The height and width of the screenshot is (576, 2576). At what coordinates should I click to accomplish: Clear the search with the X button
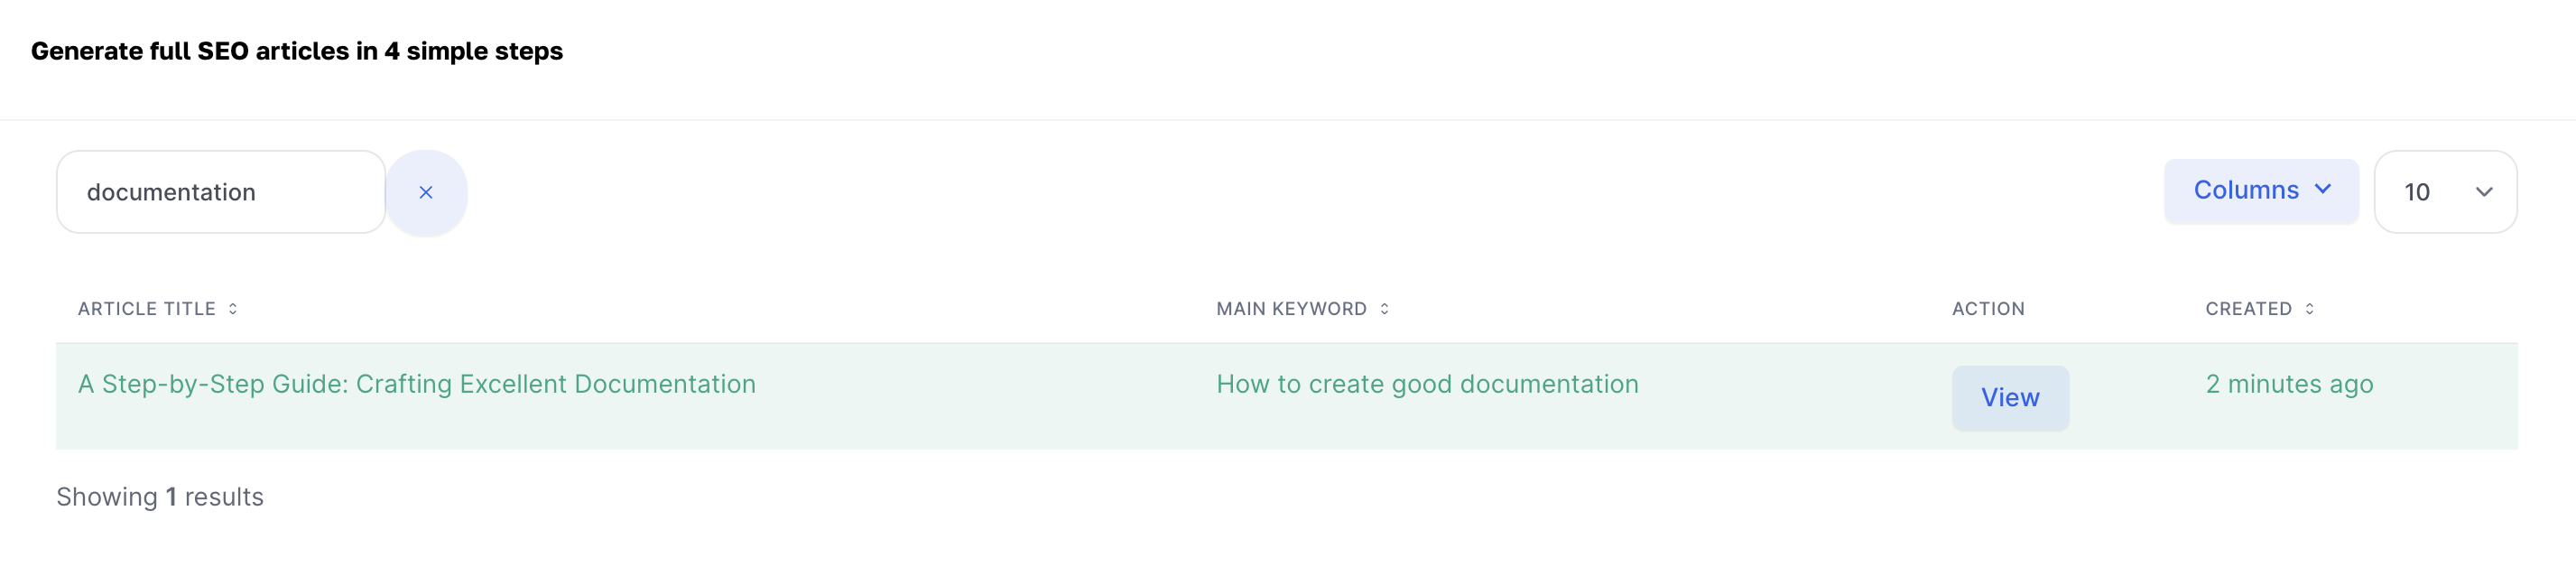426,192
